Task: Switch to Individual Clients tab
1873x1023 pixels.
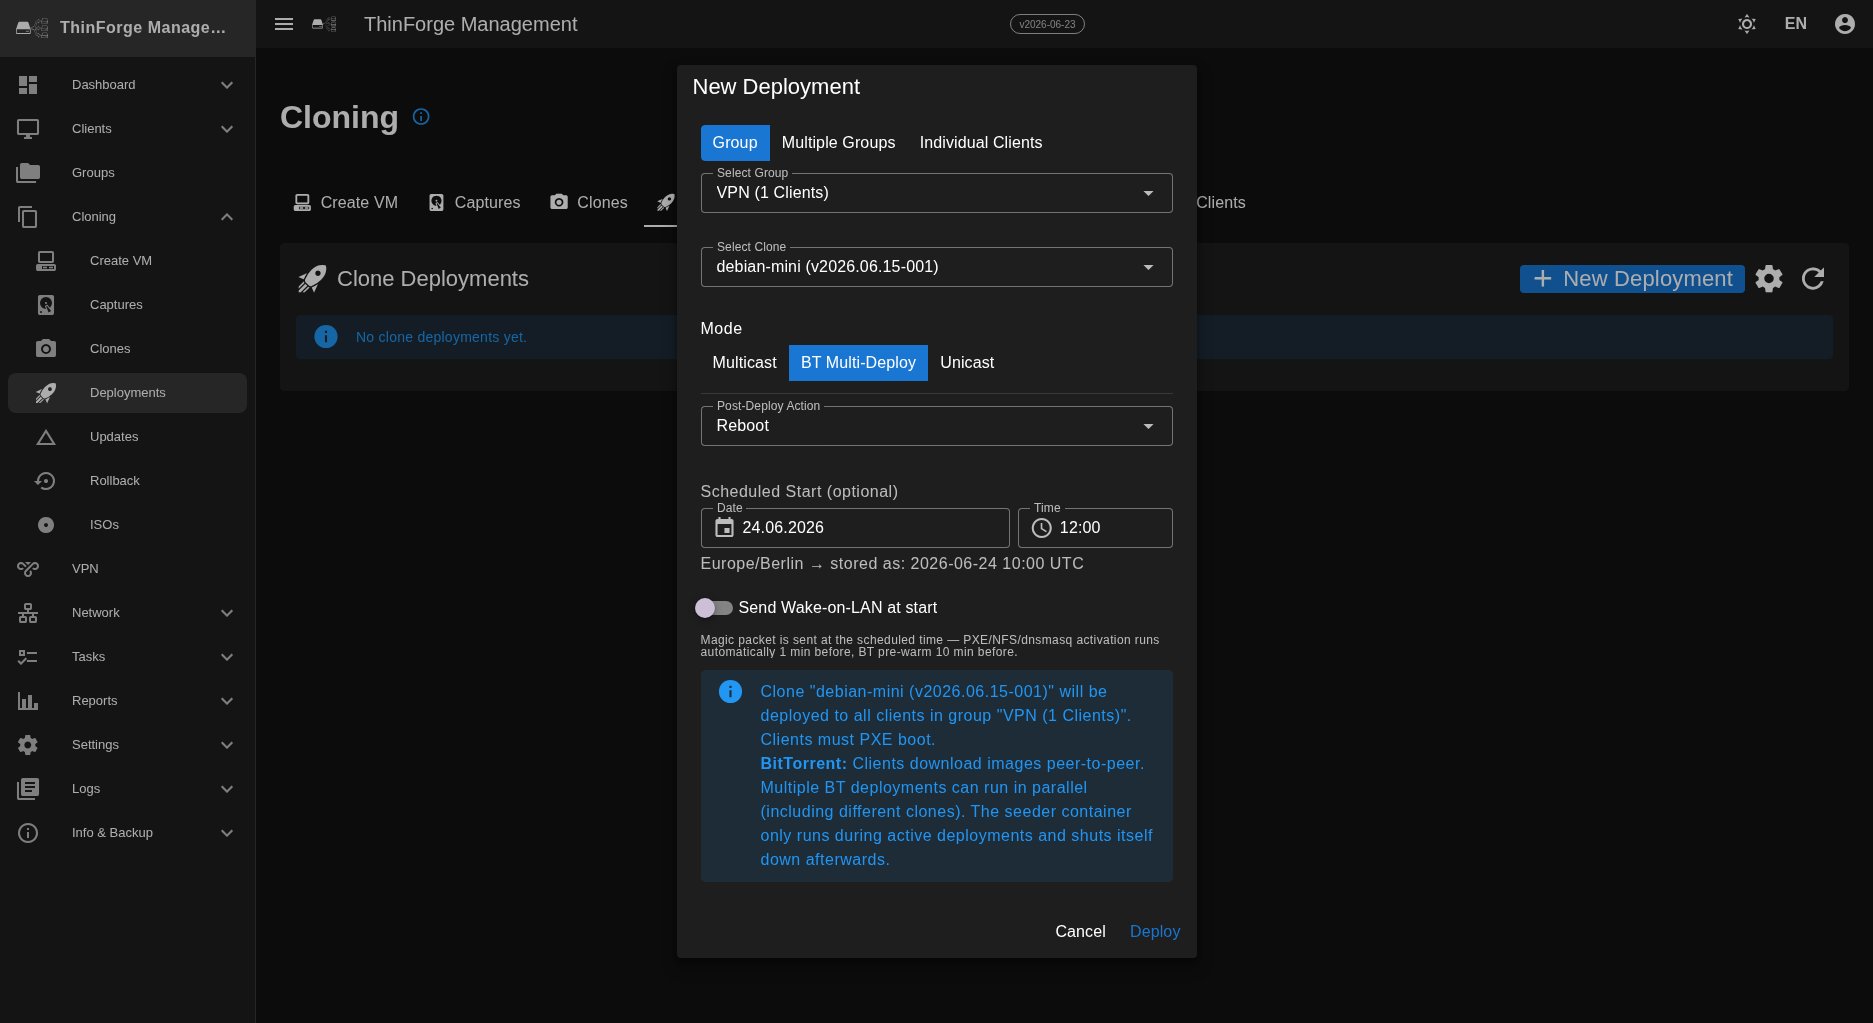Action: tap(981, 143)
